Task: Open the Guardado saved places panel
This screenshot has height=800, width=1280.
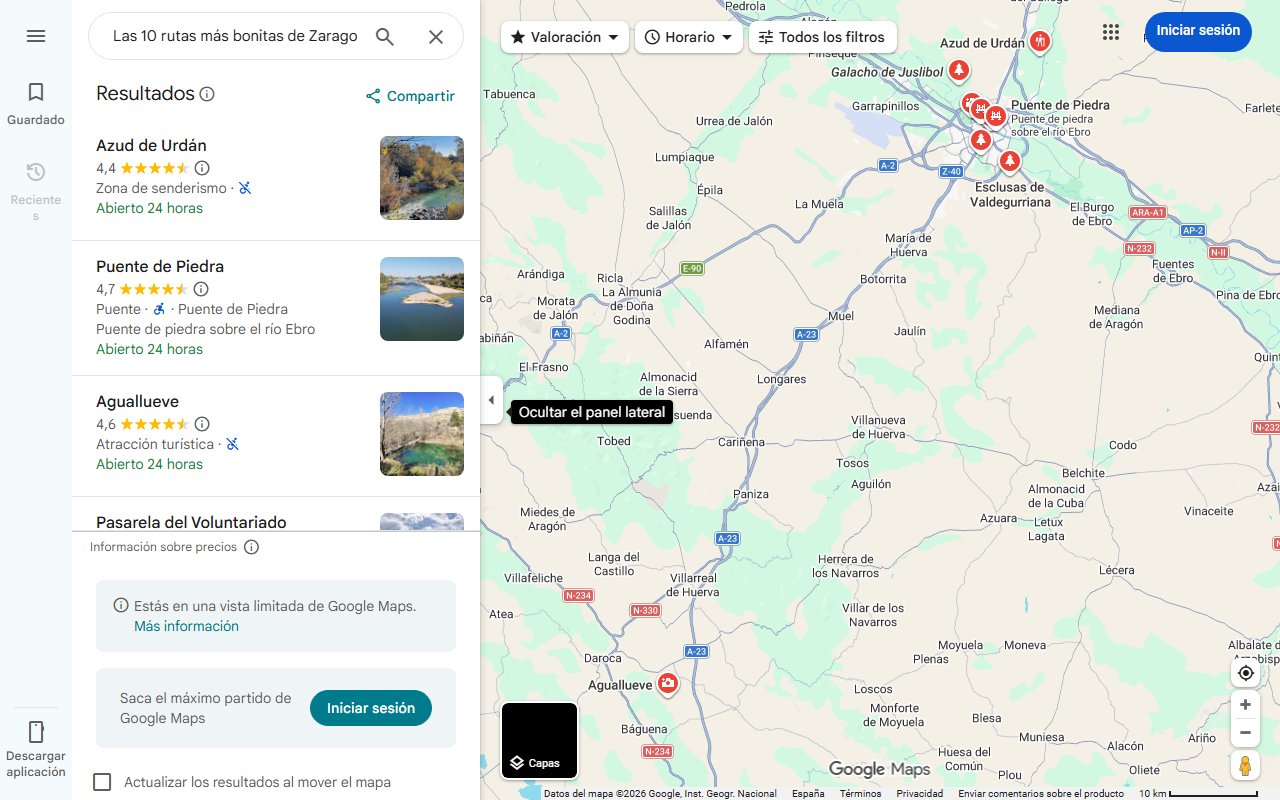Action: point(35,101)
